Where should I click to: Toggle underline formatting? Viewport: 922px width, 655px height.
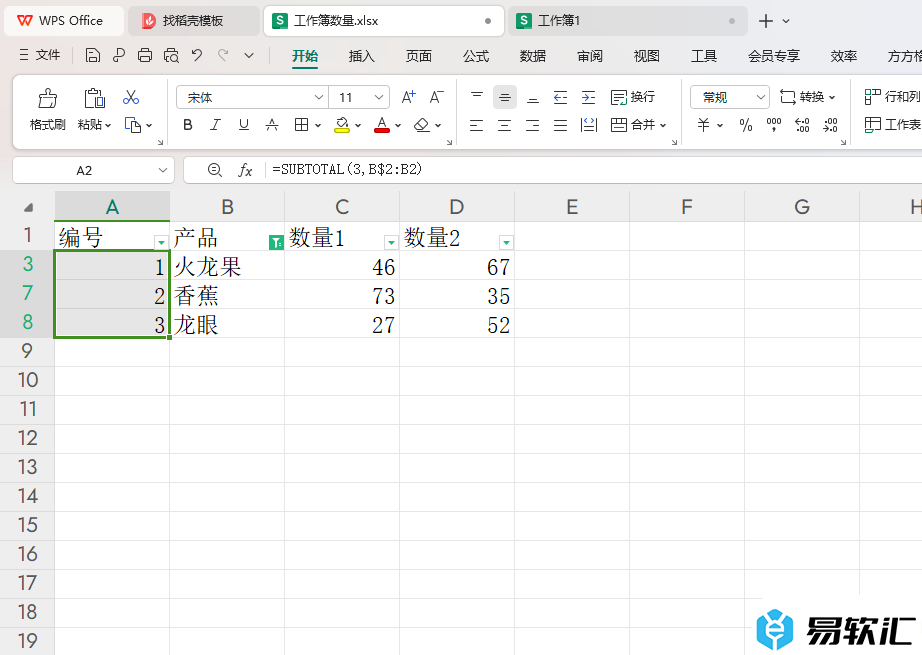pyautogui.click(x=243, y=125)
